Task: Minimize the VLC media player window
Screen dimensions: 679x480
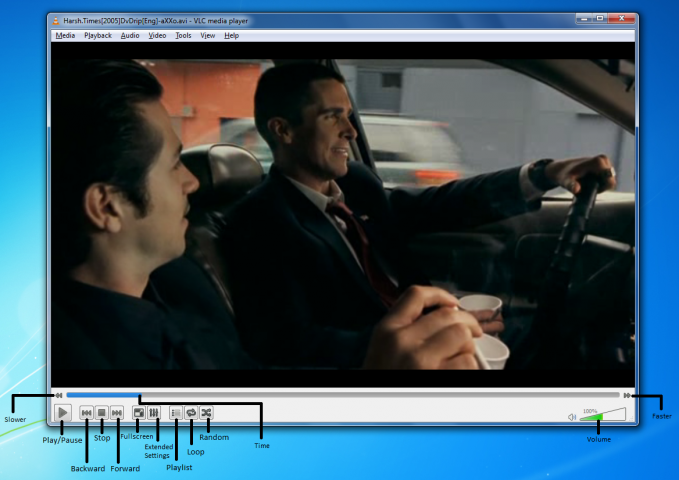Action: 584,19
